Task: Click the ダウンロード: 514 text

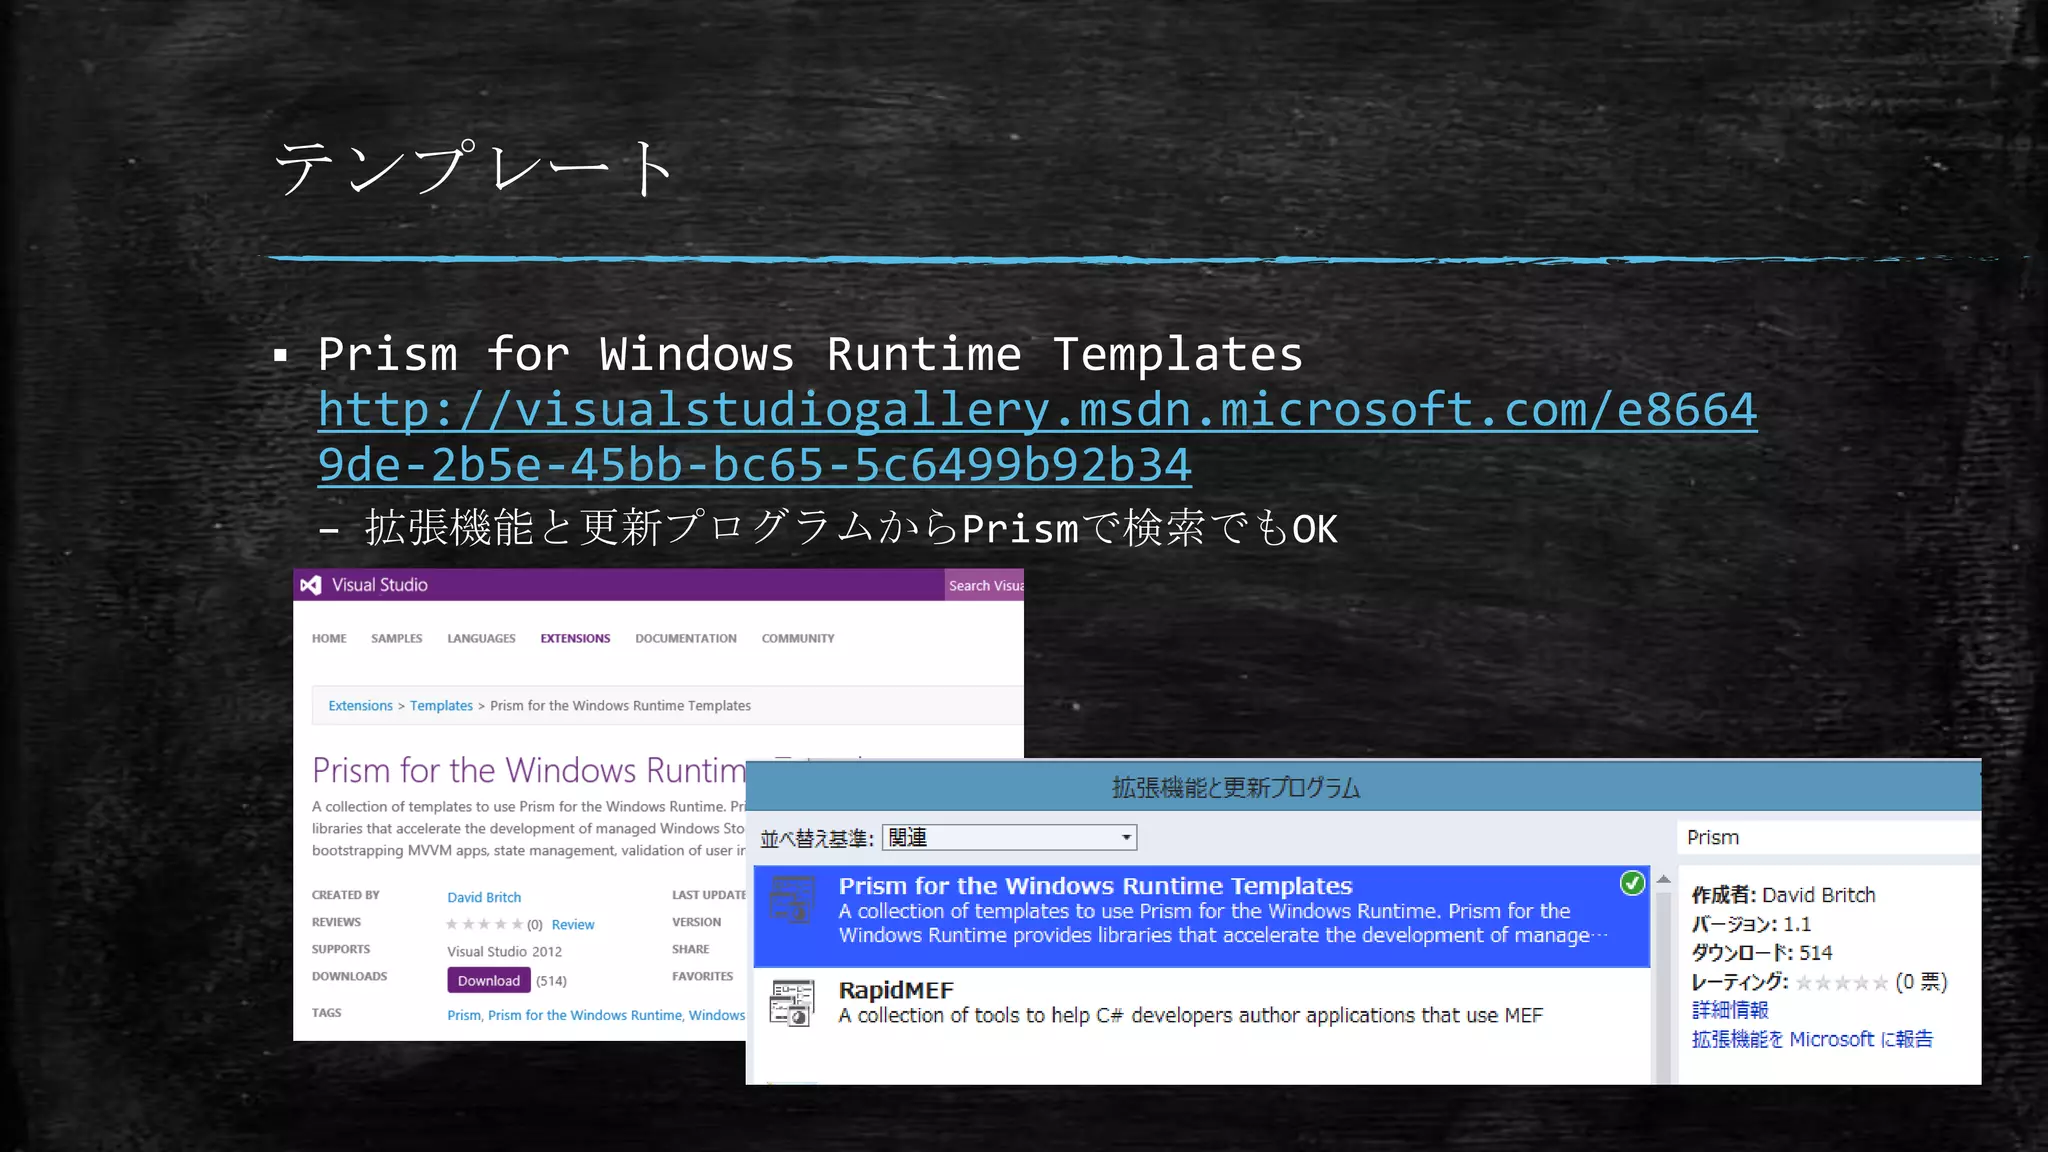Action: tap(1762, 952)
